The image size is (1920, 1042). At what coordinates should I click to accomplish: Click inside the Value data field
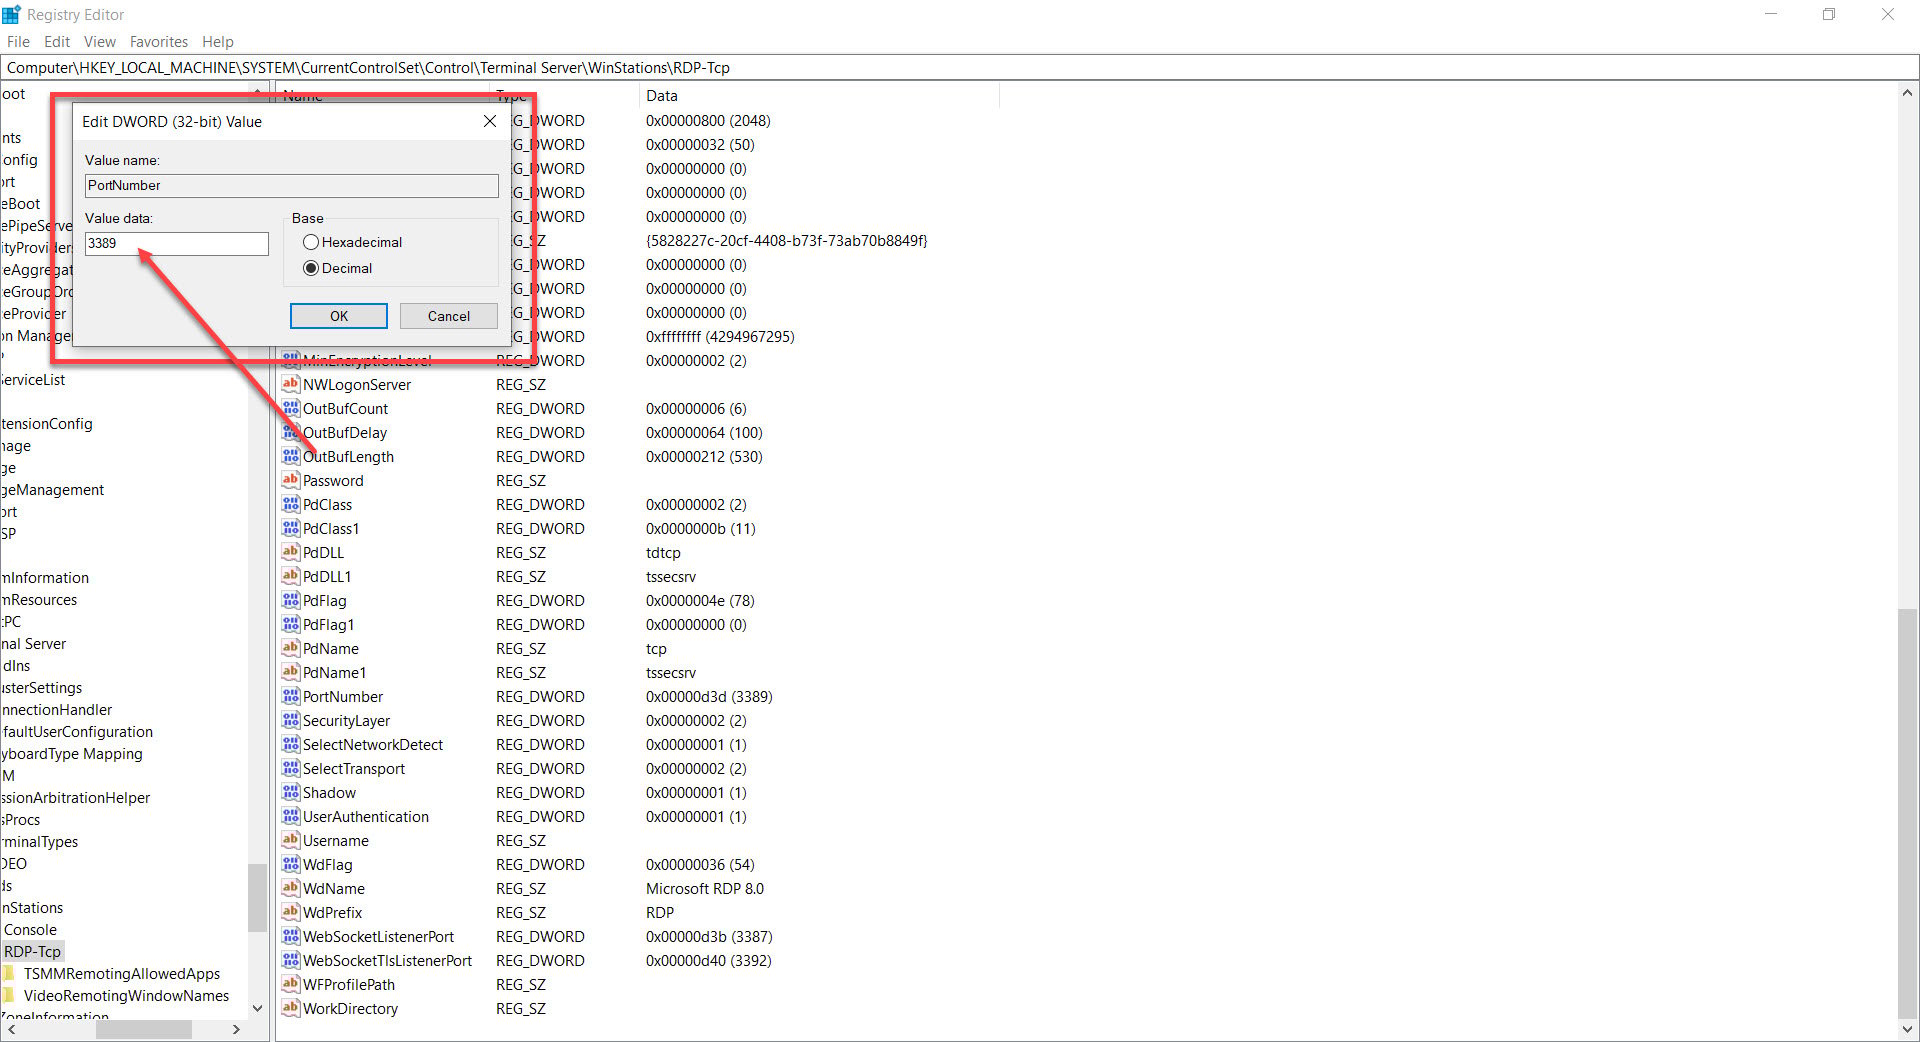(176, 243)
